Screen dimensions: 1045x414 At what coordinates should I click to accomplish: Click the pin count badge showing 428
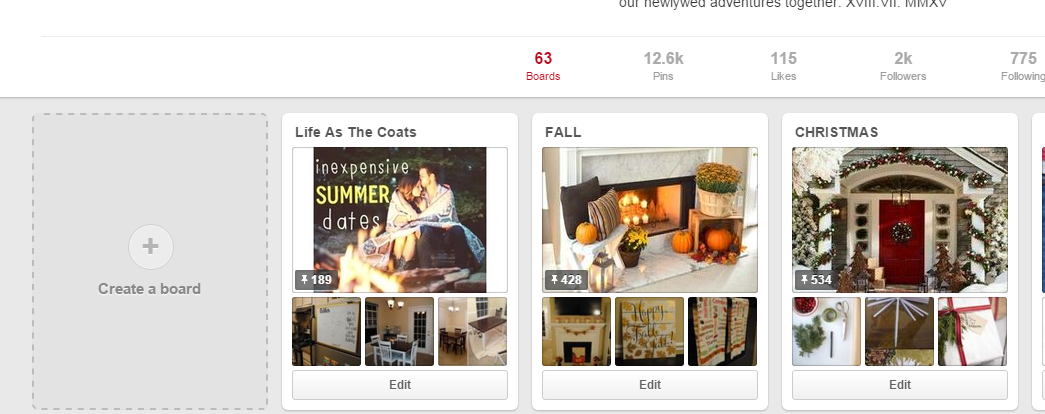pos(566,280)
